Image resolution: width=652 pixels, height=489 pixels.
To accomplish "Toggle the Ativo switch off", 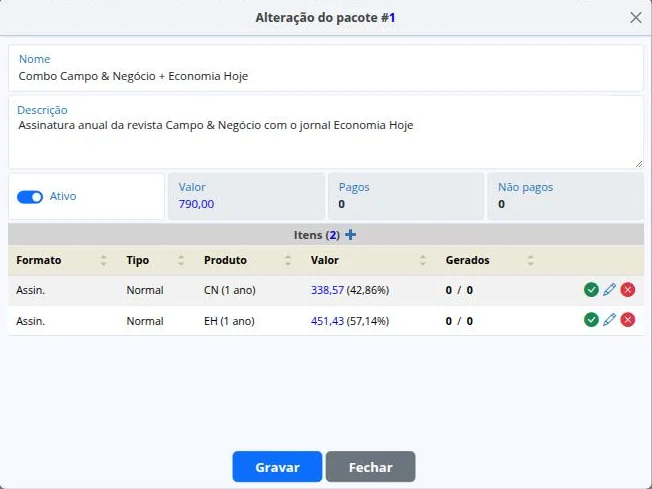I will click(30, 197).
